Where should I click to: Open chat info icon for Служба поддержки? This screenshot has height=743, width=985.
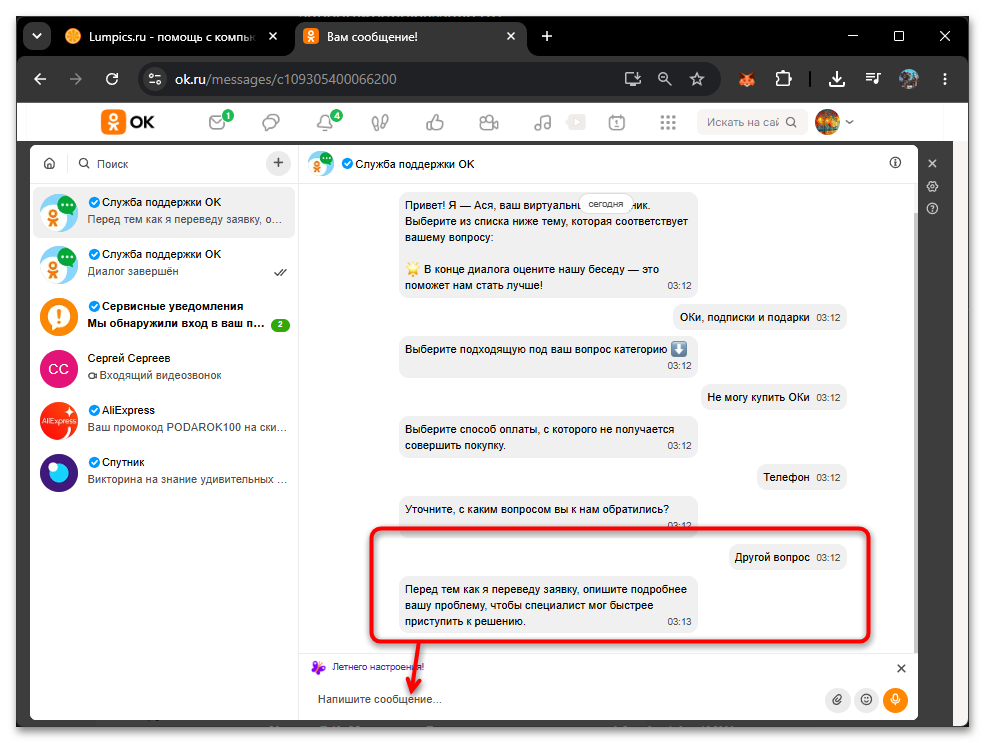895,163
